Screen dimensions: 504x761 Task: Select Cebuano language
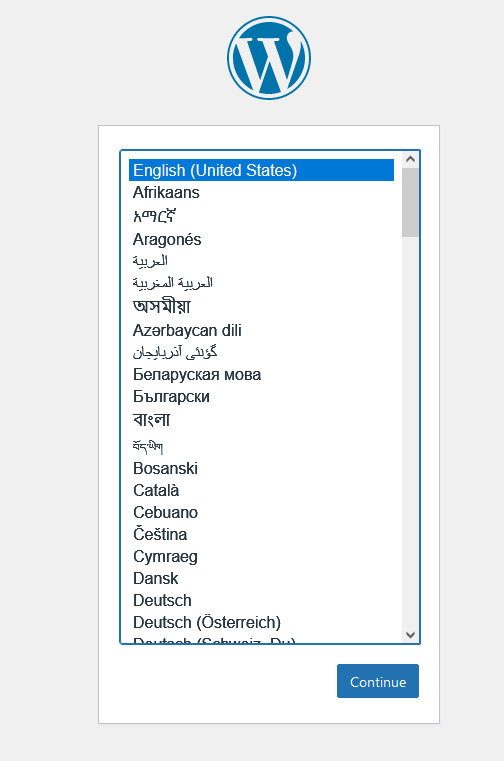(261, 513)
